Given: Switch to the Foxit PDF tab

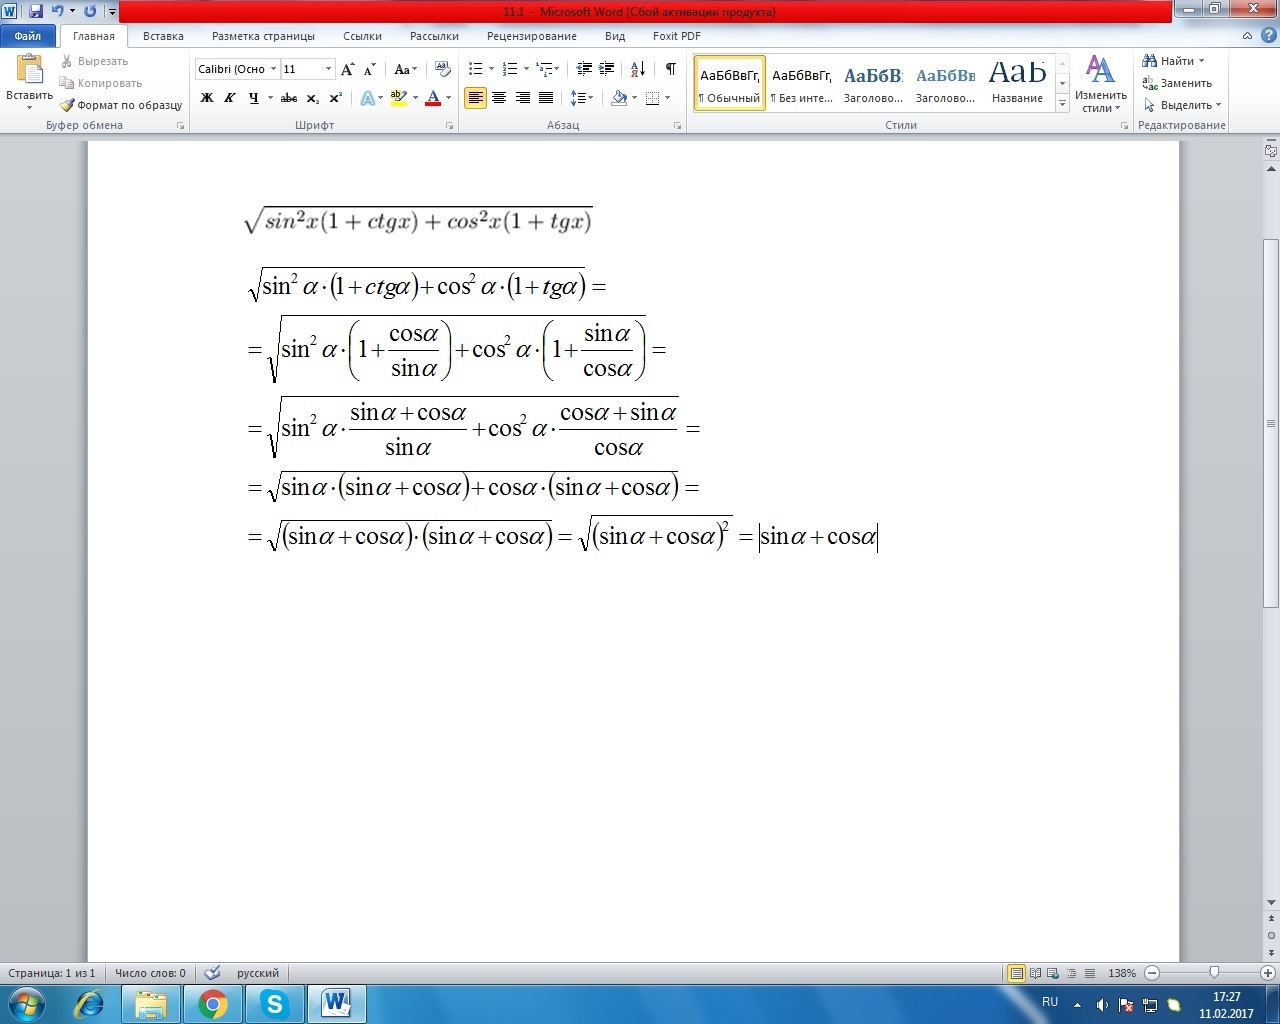Looking at the screenshot, I should coord(677,36).
